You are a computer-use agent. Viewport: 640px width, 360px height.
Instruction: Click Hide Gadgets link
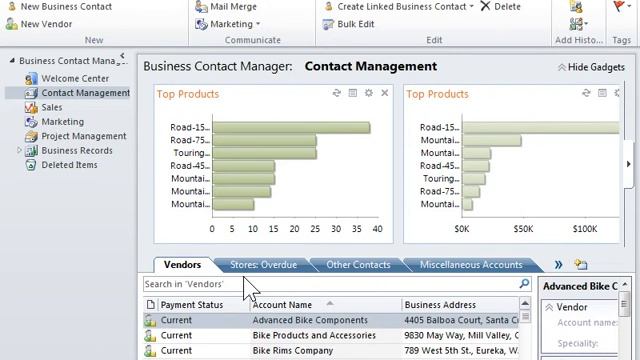pos(591,67)
